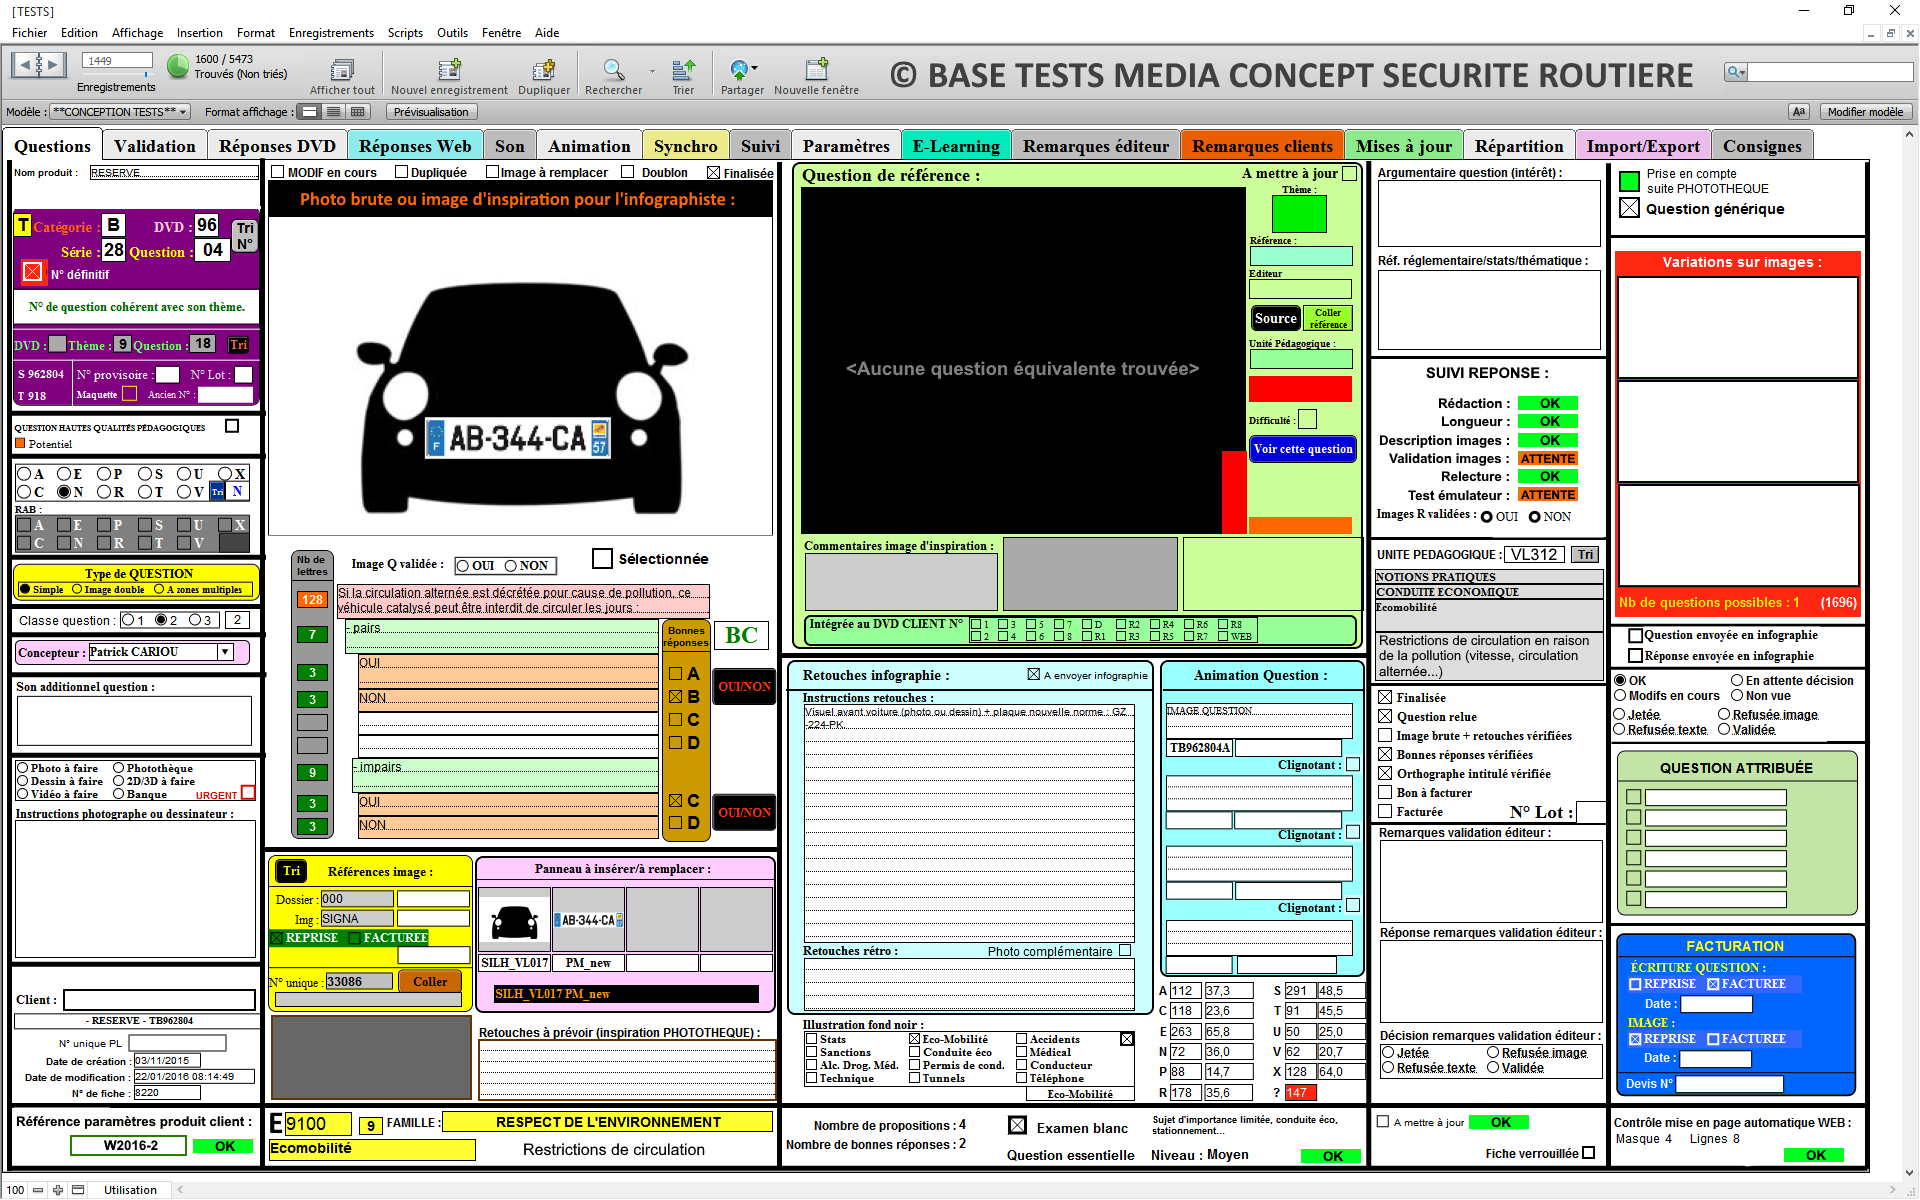Switch to form view format icon
This screenshot has width=1920, height=1200.
(x=310, y=112)
